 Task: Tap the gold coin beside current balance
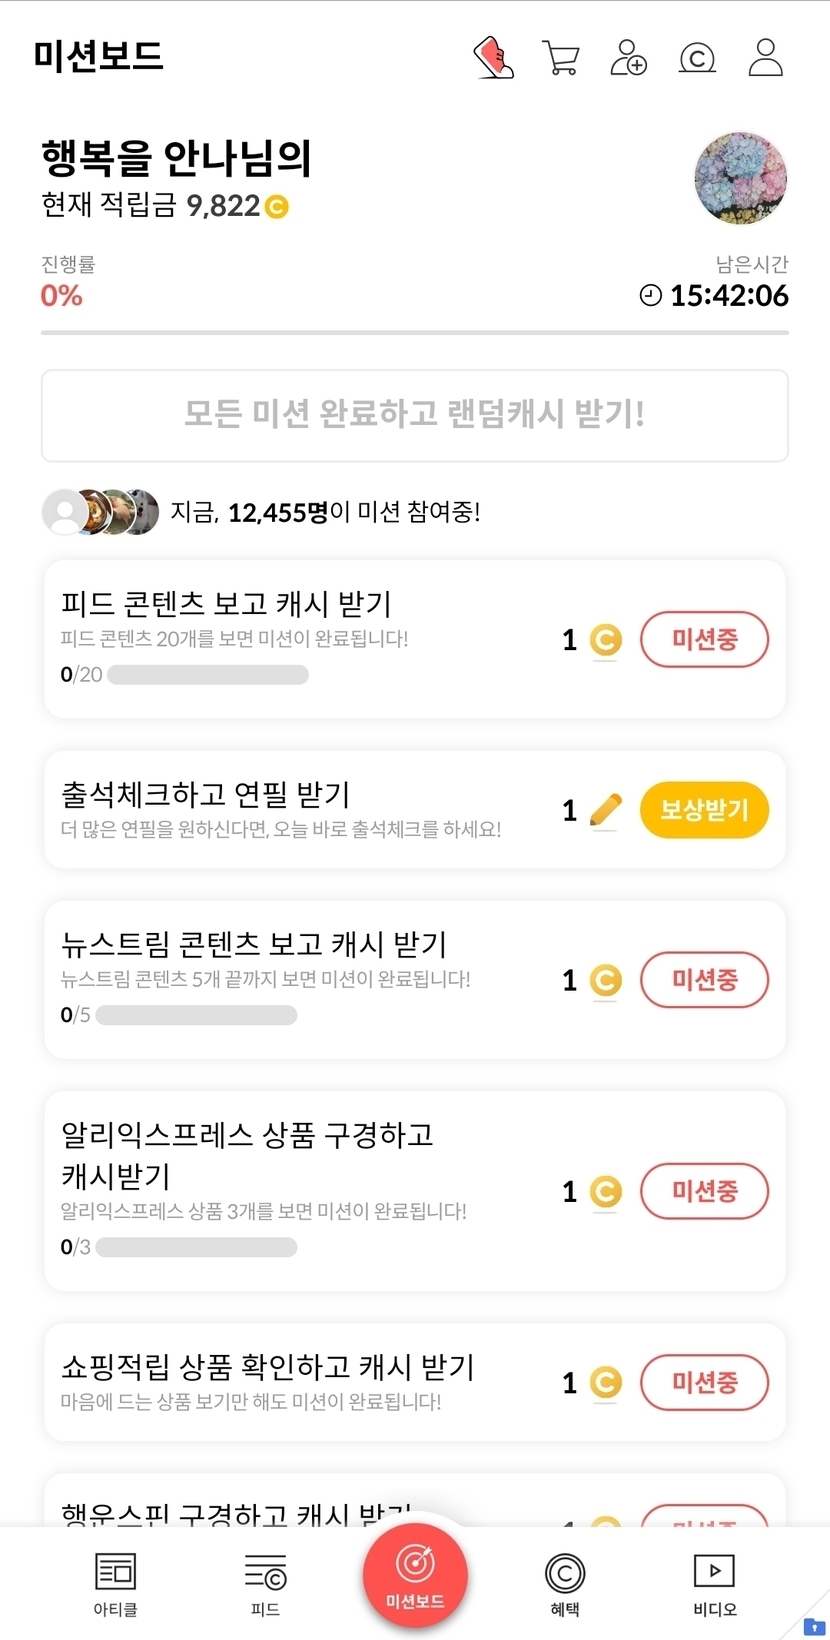point(276,207)
